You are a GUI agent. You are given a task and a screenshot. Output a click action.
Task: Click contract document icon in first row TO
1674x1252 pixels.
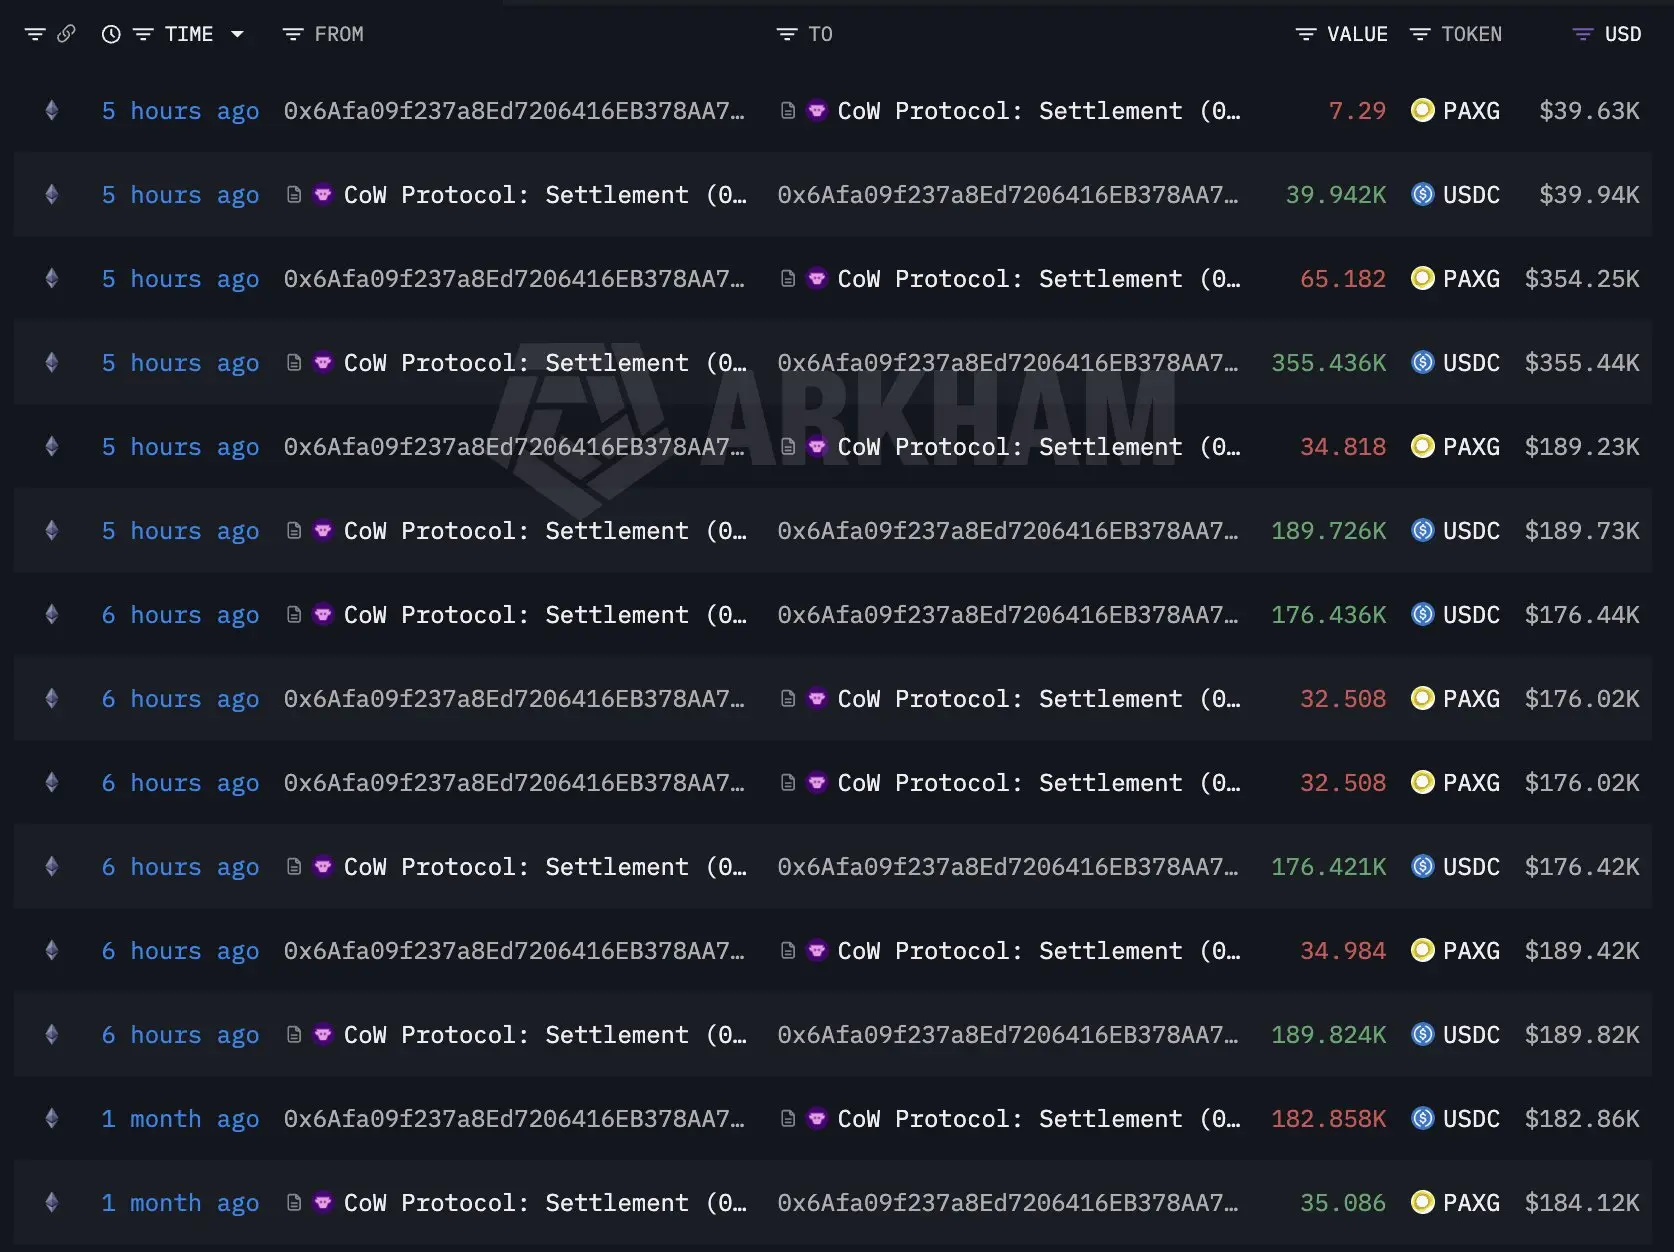(x=788, y=110)
